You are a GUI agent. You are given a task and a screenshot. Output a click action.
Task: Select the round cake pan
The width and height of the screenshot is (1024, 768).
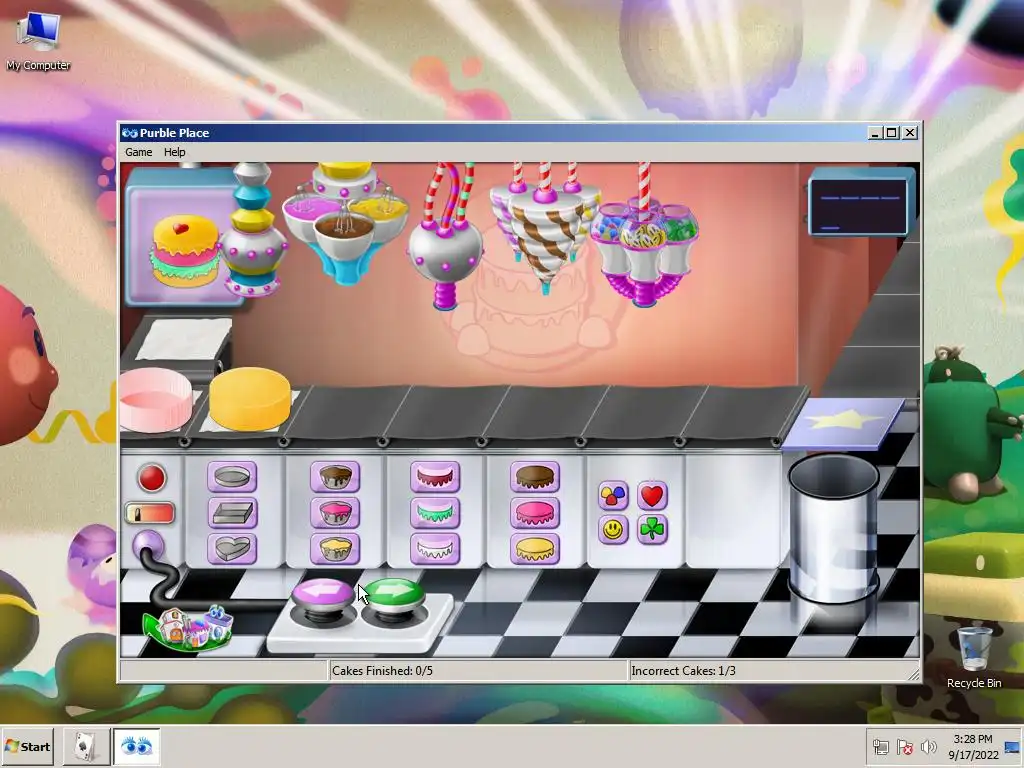tap(232, 477)
